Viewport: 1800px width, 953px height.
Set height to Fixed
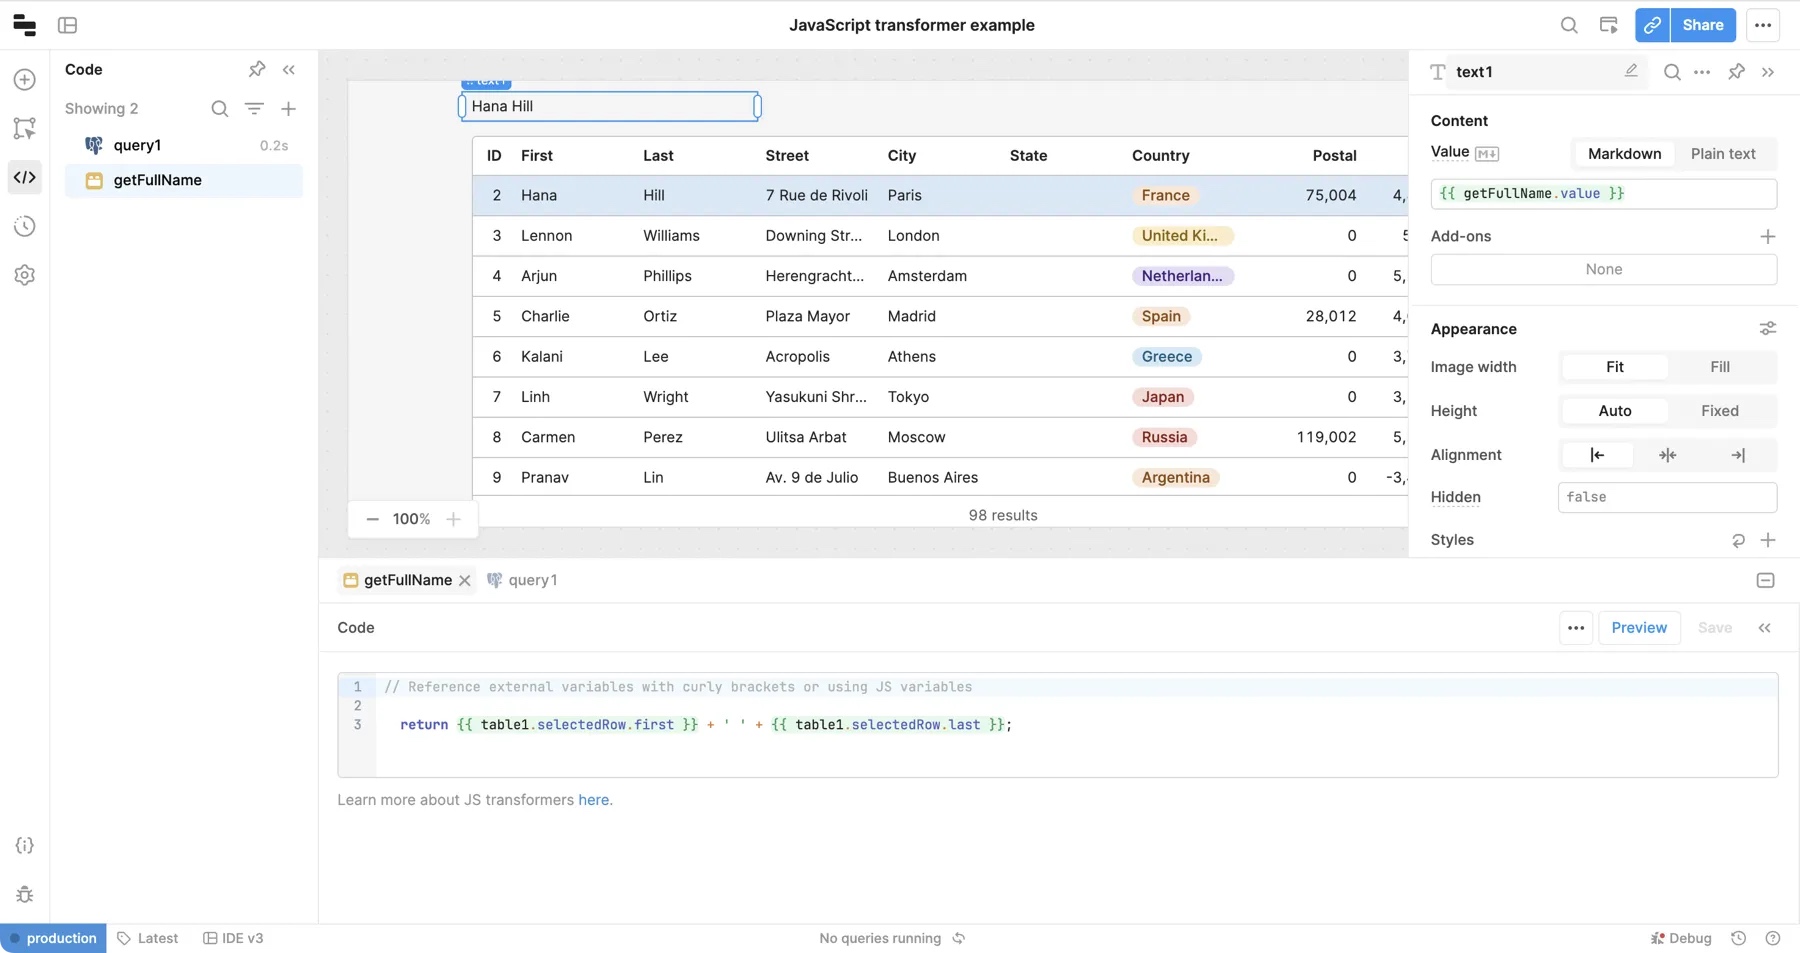[x=1720, y=411]
